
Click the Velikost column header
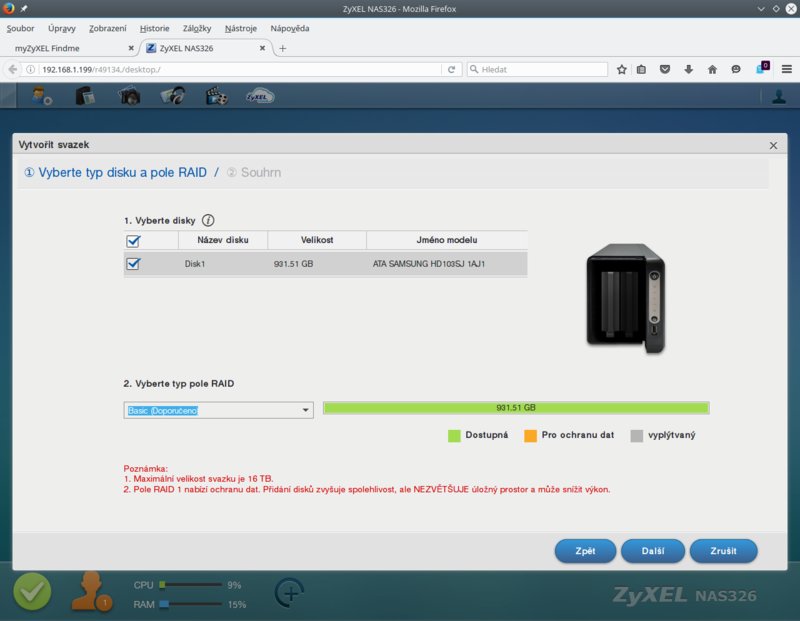[317, 240]
